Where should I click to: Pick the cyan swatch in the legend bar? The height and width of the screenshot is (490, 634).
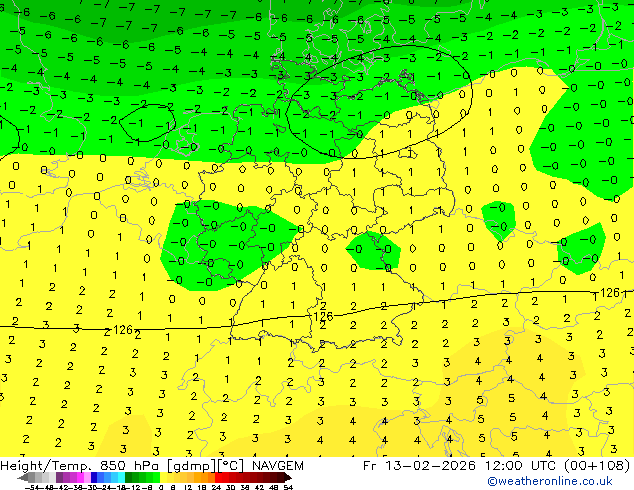pos(121,477)
